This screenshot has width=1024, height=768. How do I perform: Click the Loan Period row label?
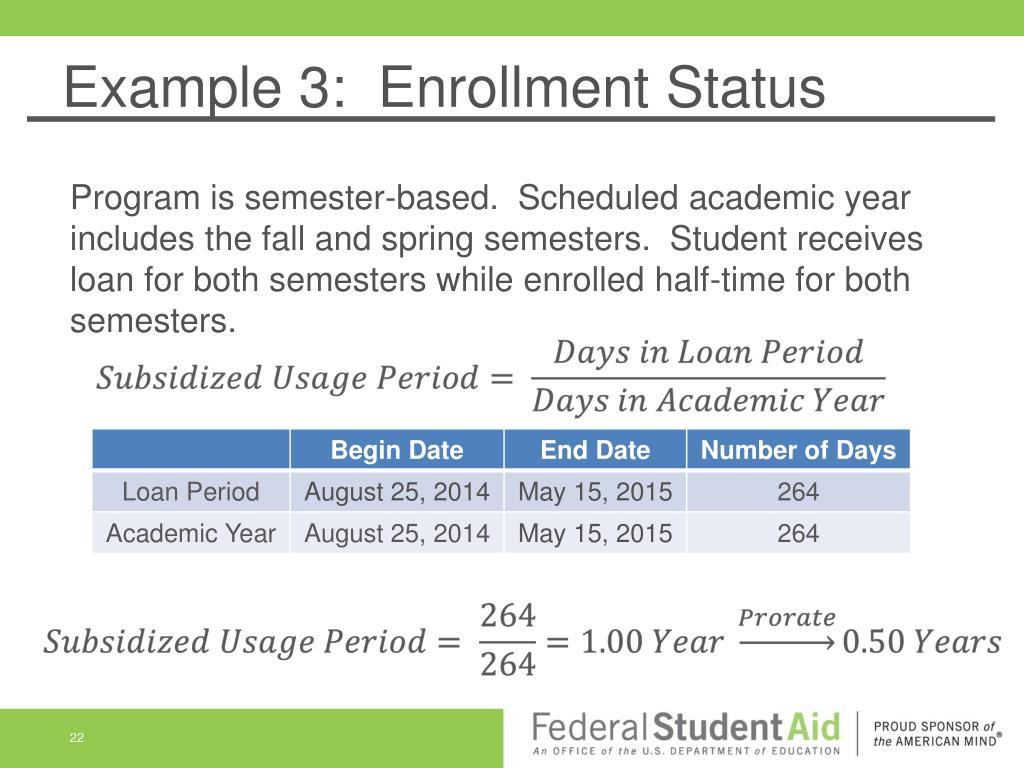pos(191,491)
